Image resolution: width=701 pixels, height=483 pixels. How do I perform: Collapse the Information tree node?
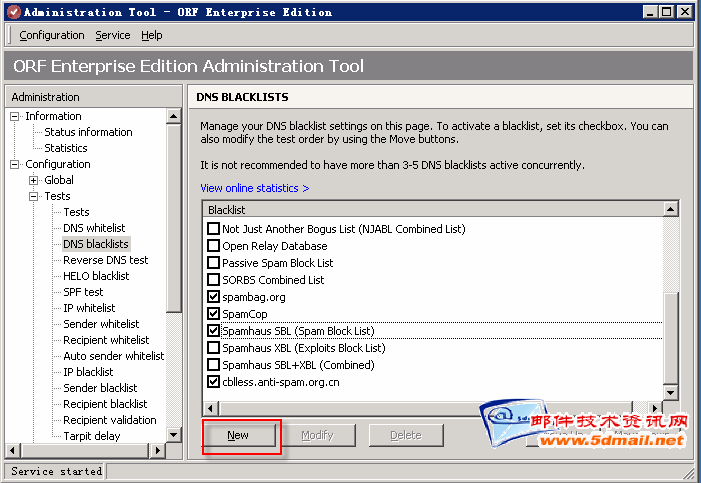coord(16,116)
